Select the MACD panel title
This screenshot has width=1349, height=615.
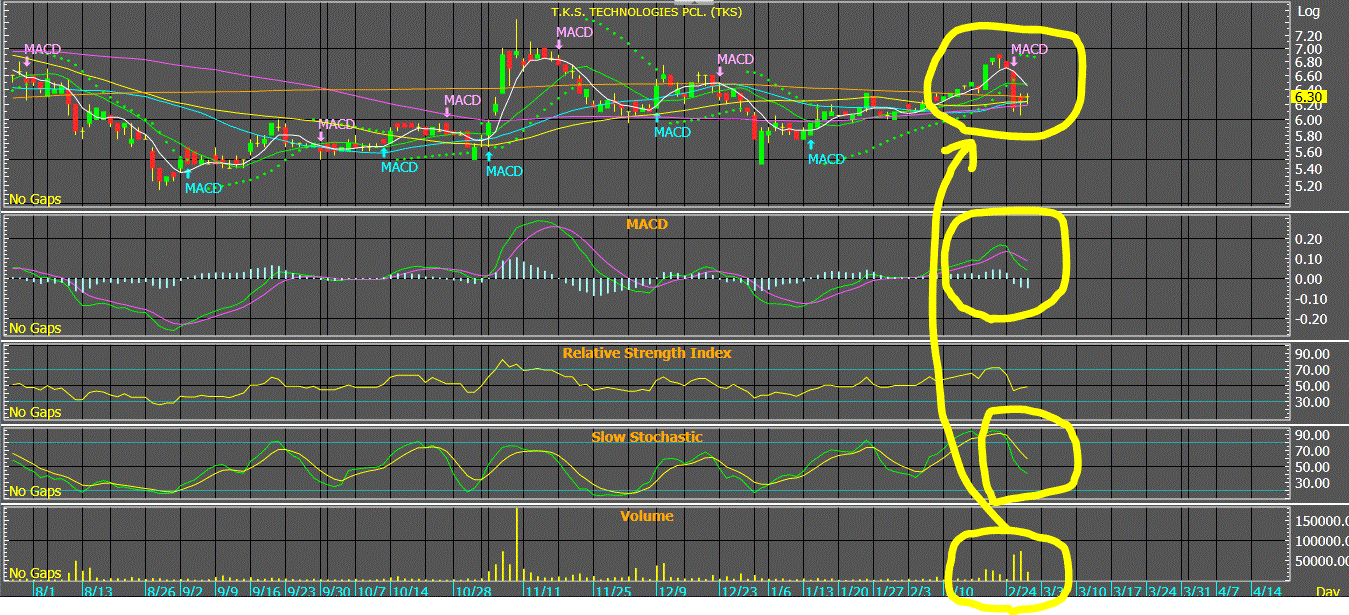(647, 224)
